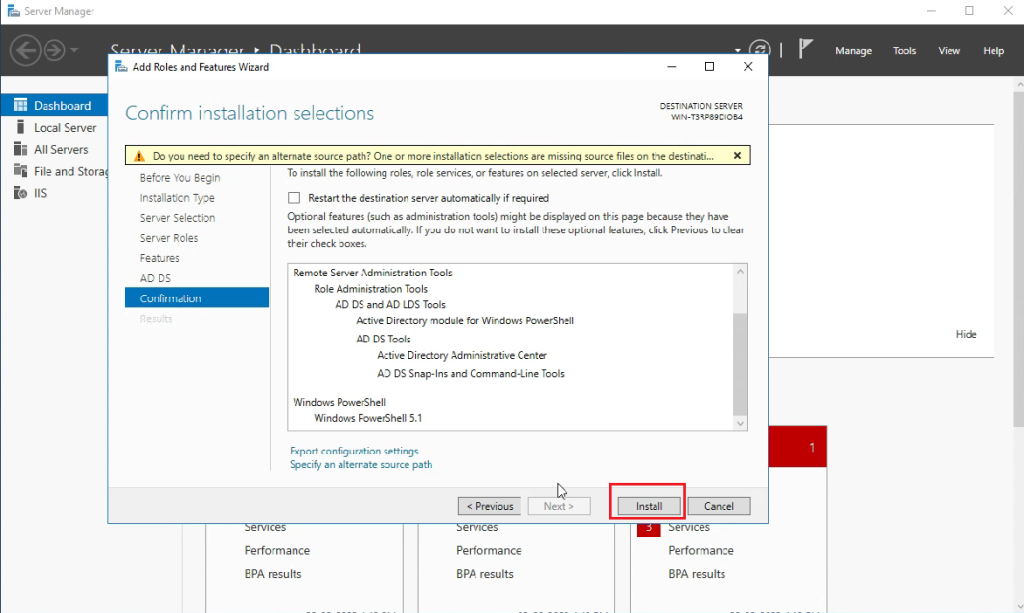Click the back navigation arrow
Viewport: 1024px width, 613px height.
(x=25, y=50)
